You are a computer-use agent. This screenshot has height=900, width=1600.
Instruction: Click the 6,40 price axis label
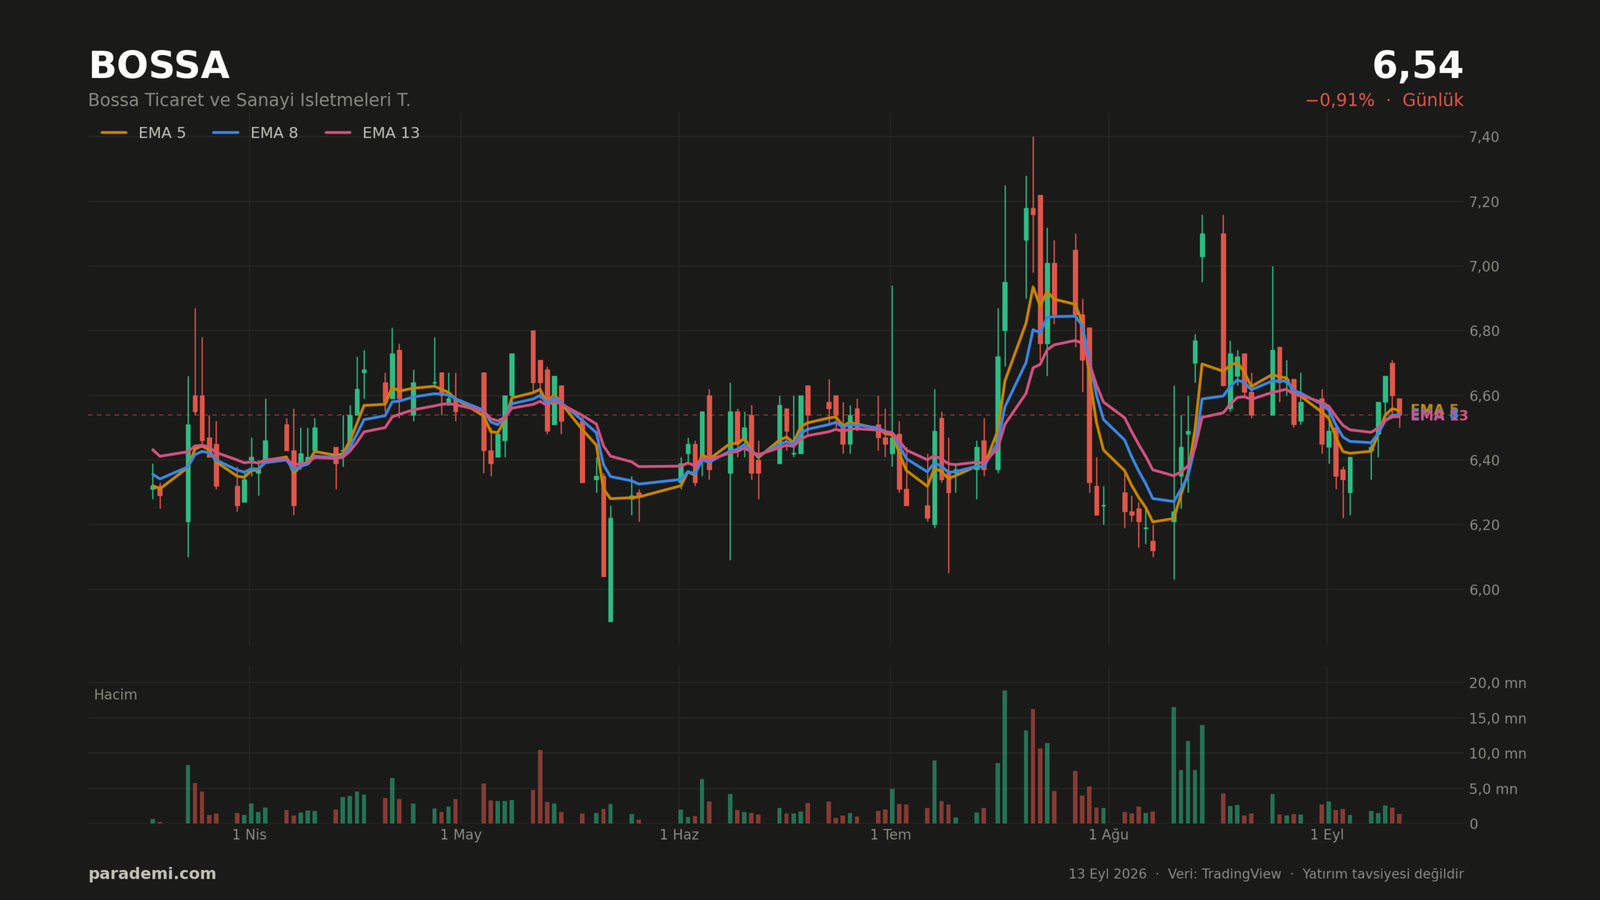pos(1484,461)
